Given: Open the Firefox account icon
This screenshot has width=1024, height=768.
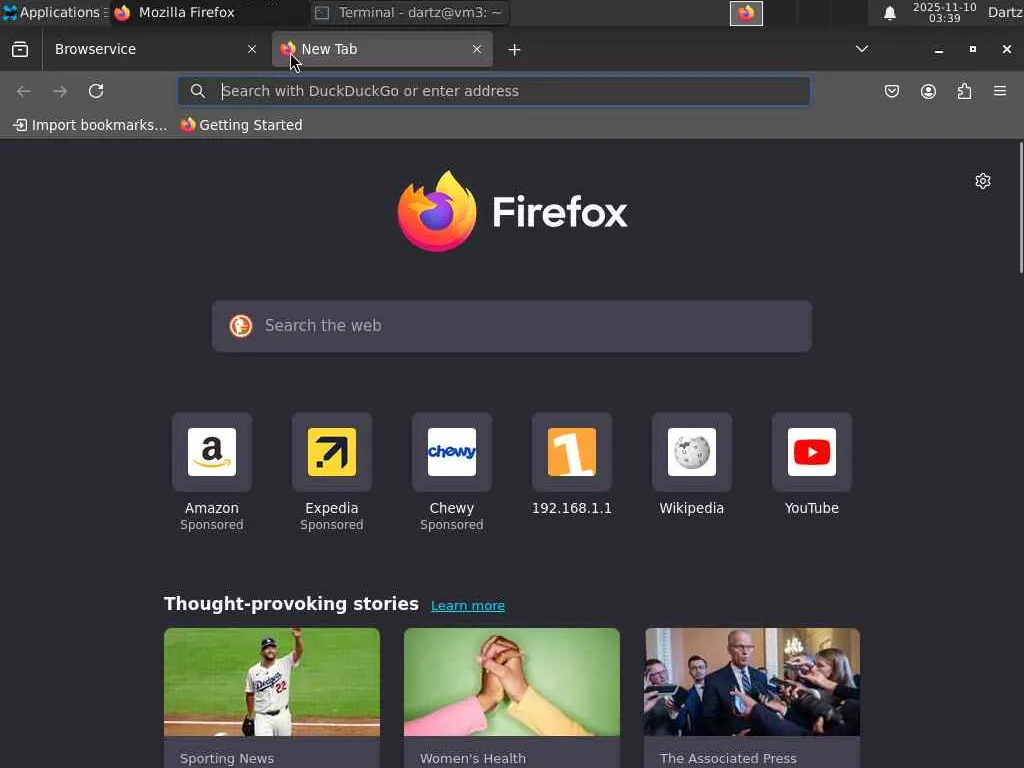Looking at the screenshot, I should point(928,91).
